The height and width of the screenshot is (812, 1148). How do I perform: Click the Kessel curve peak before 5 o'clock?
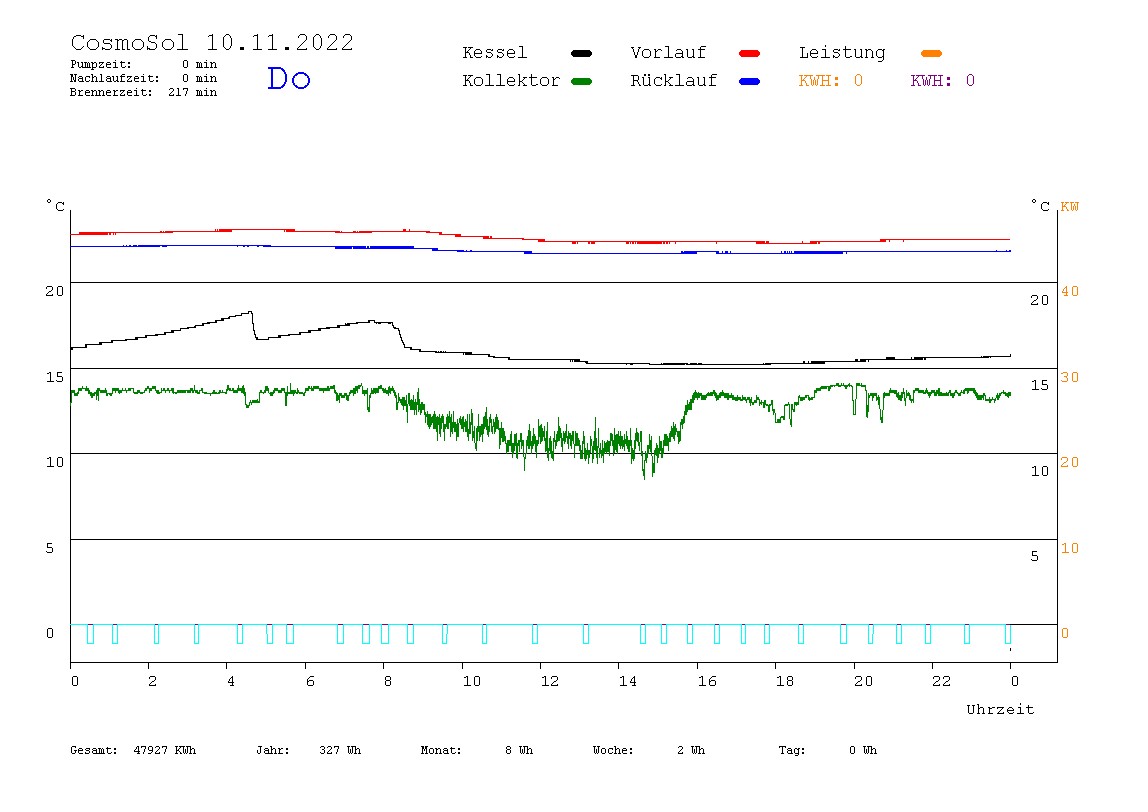[x=250, y=313]
